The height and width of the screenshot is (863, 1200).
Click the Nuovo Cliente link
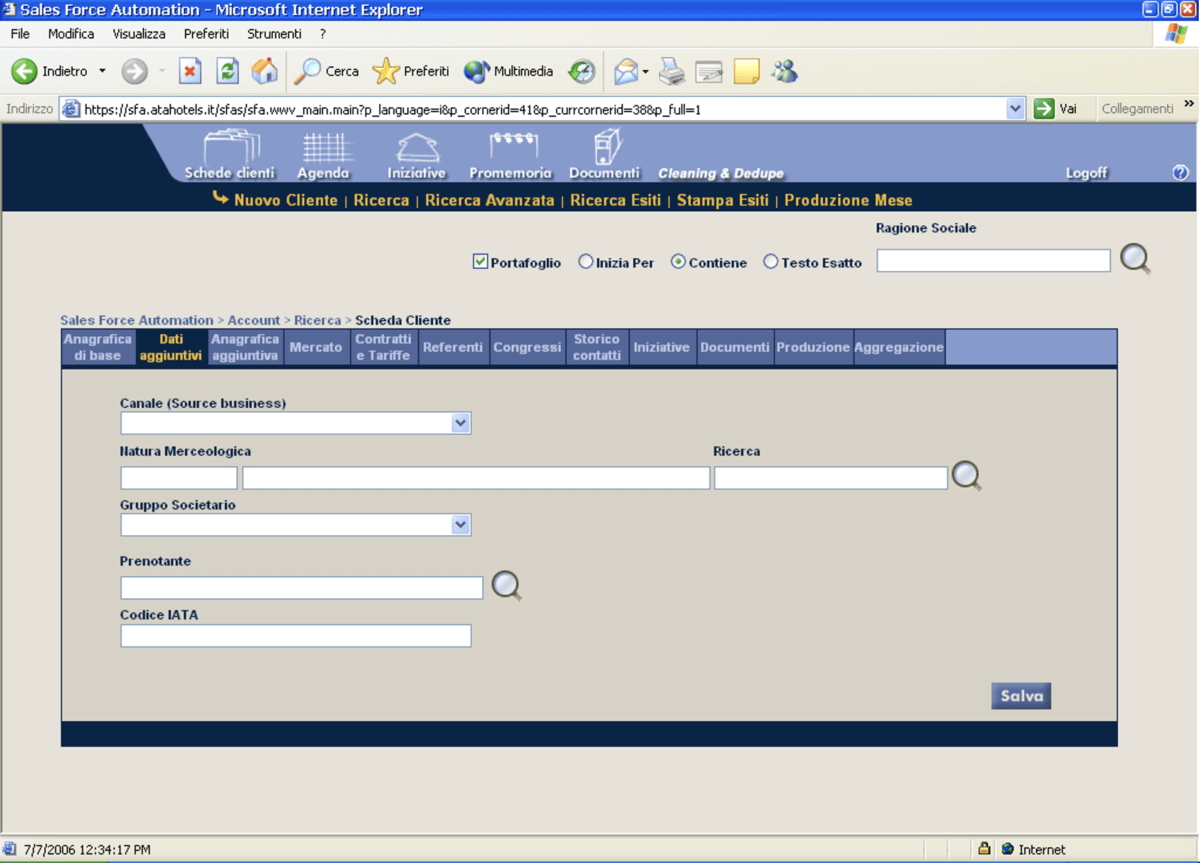click(x=286, y=200)
